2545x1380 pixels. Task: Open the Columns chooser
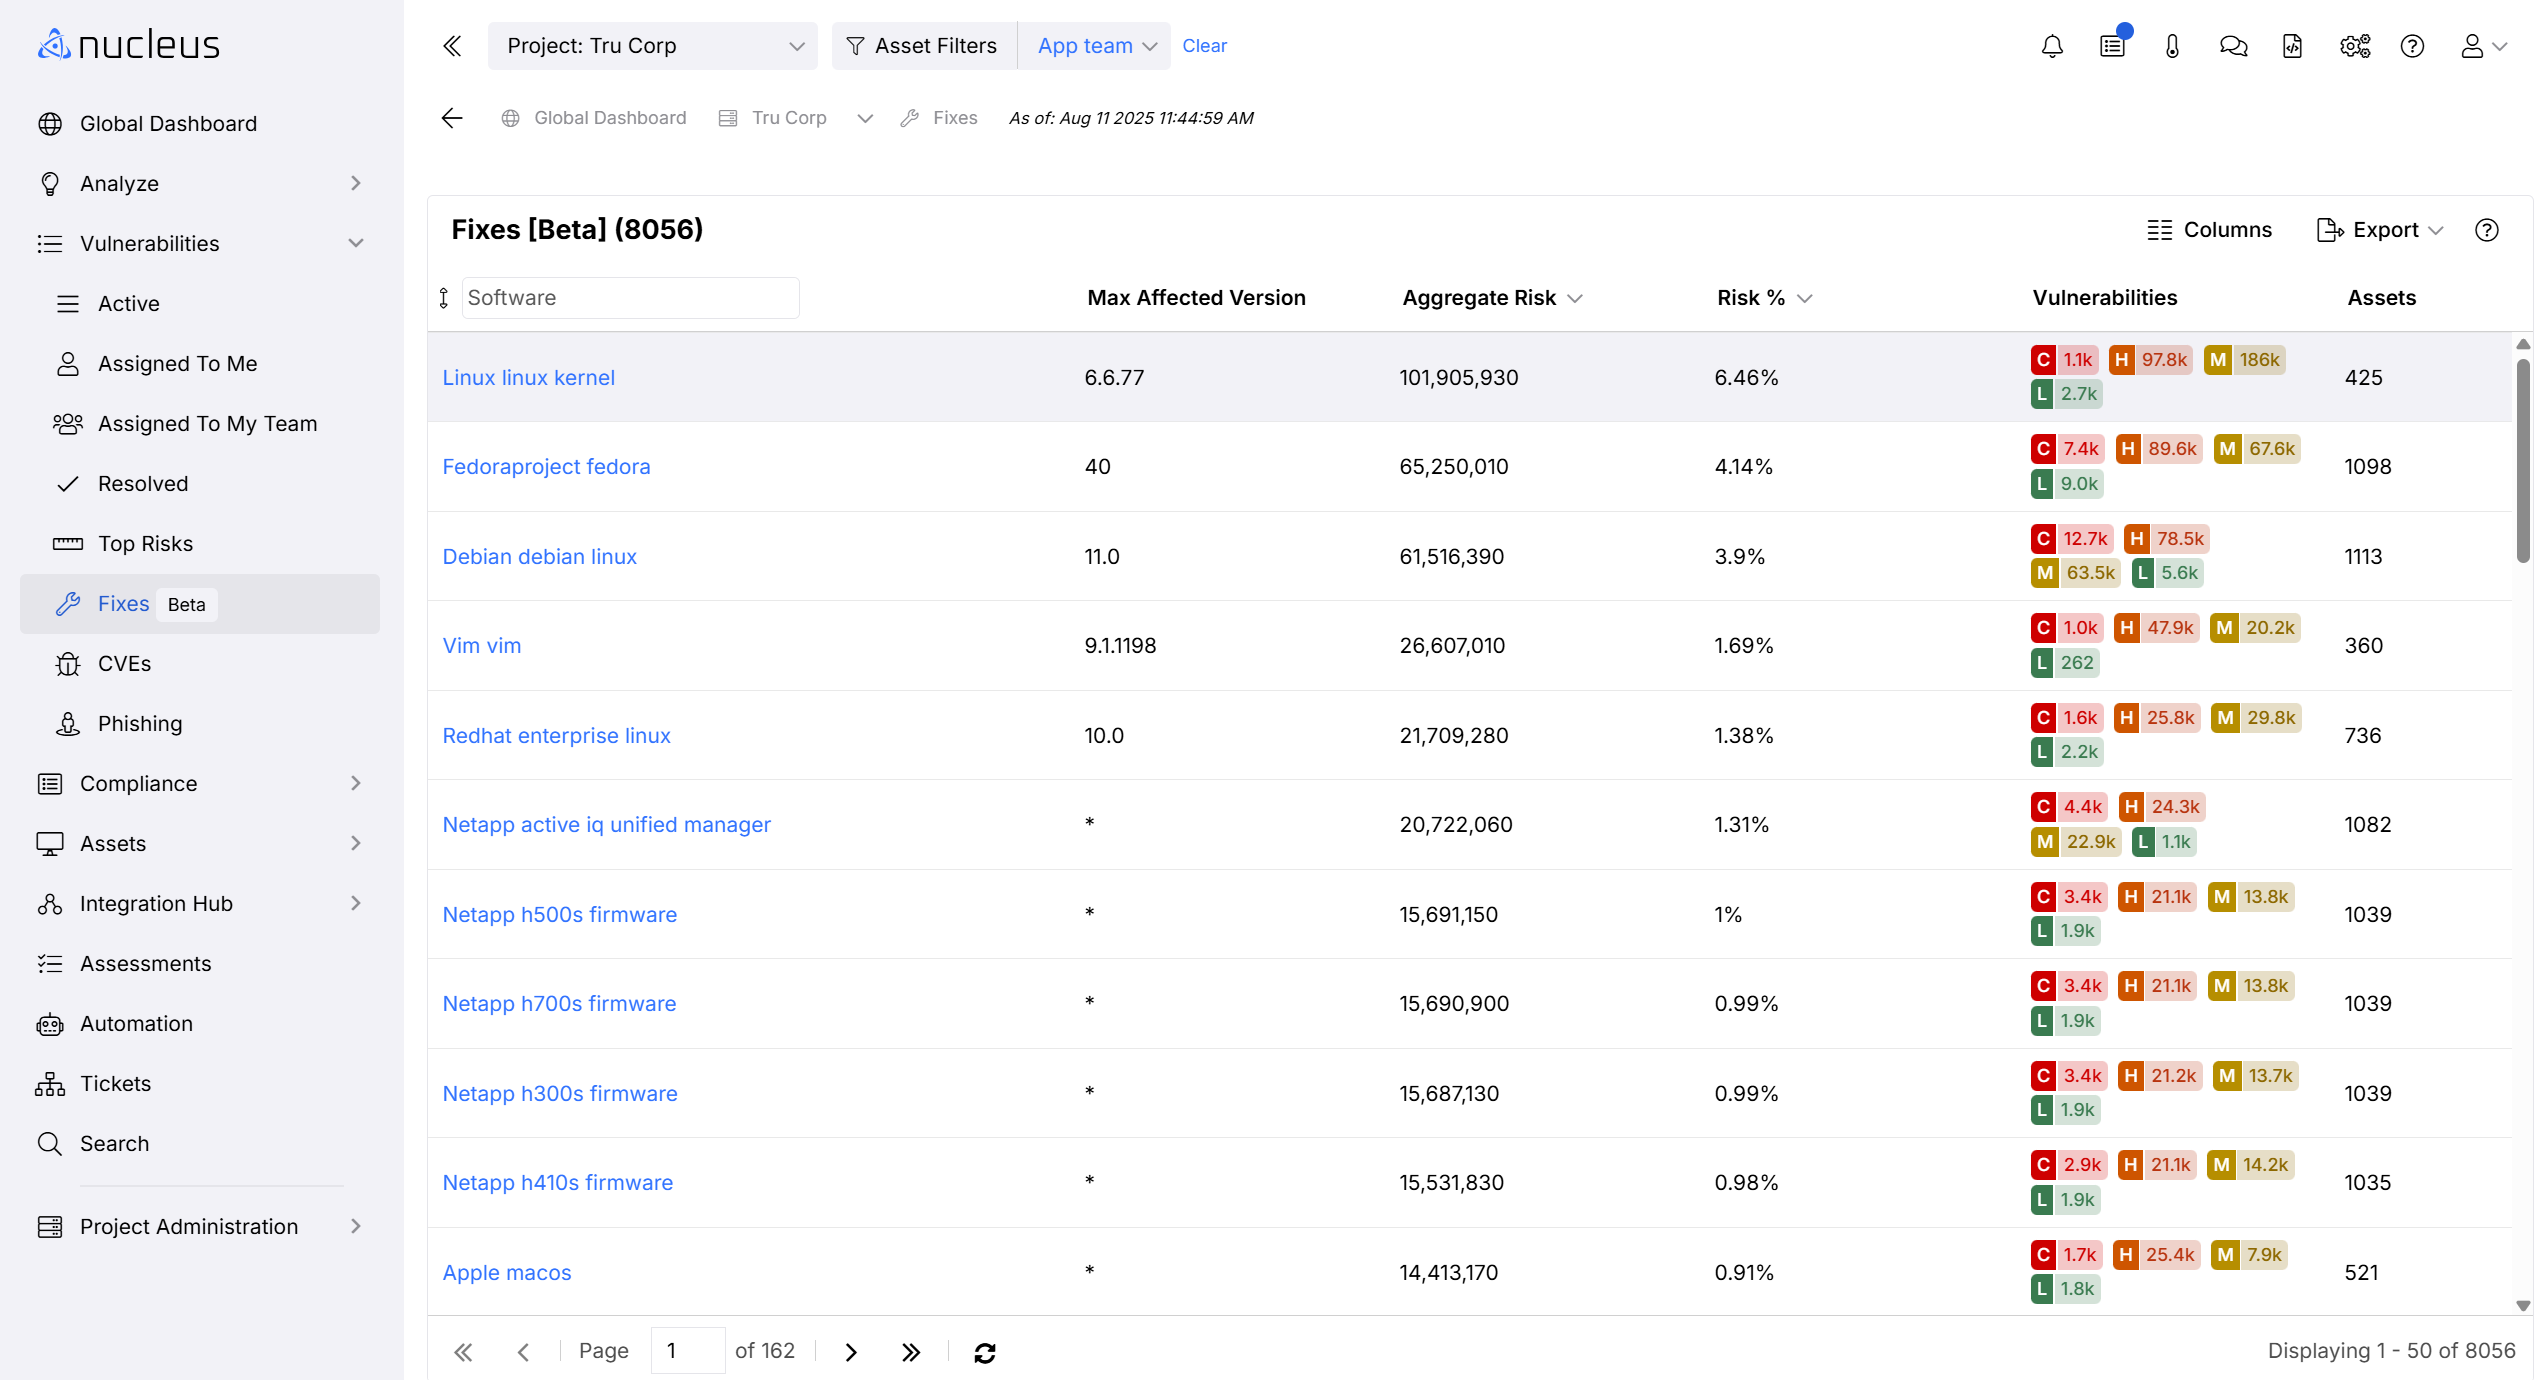2210,230
